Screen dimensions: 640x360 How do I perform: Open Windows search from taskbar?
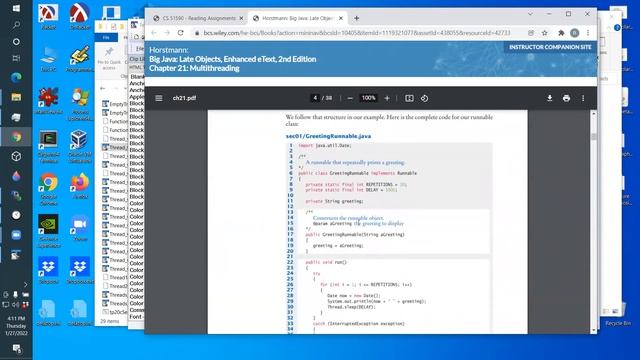(x=16, y=25)
